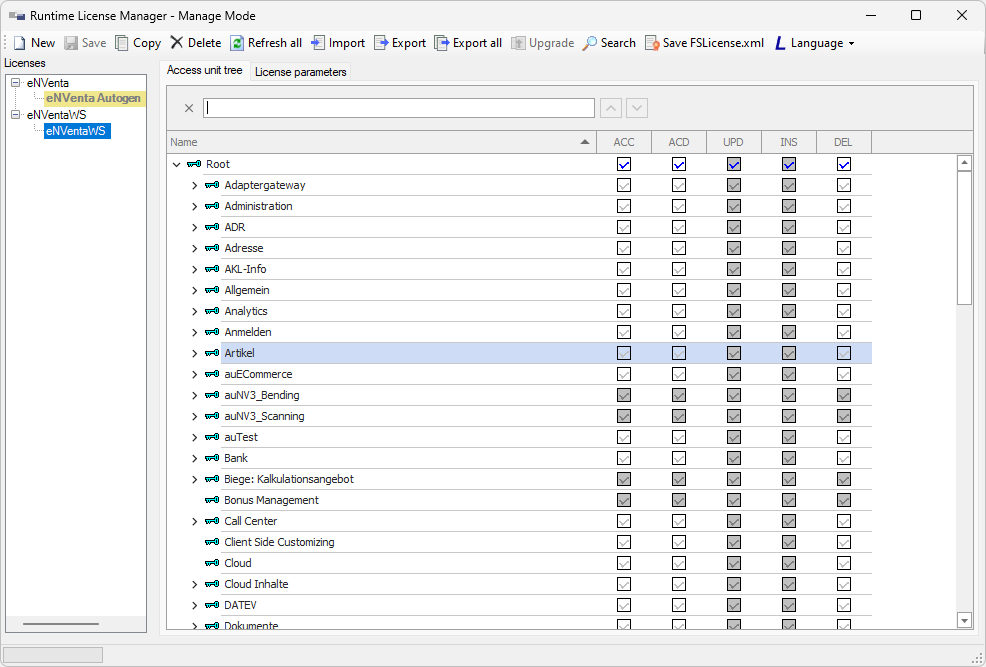Click the tree scrollbar up arrow
The image size is (986, 667).
pos(964,163)
